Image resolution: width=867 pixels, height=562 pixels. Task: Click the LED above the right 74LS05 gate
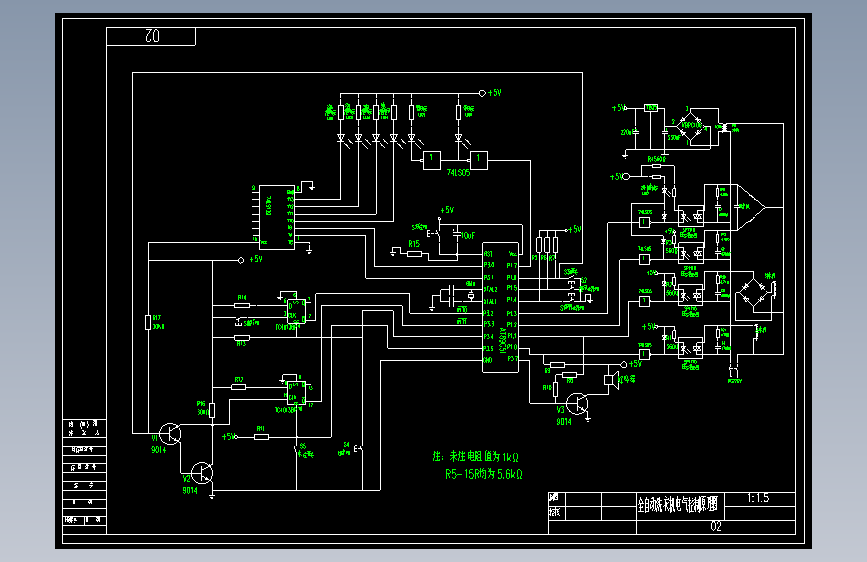click(x=458, y=137)
